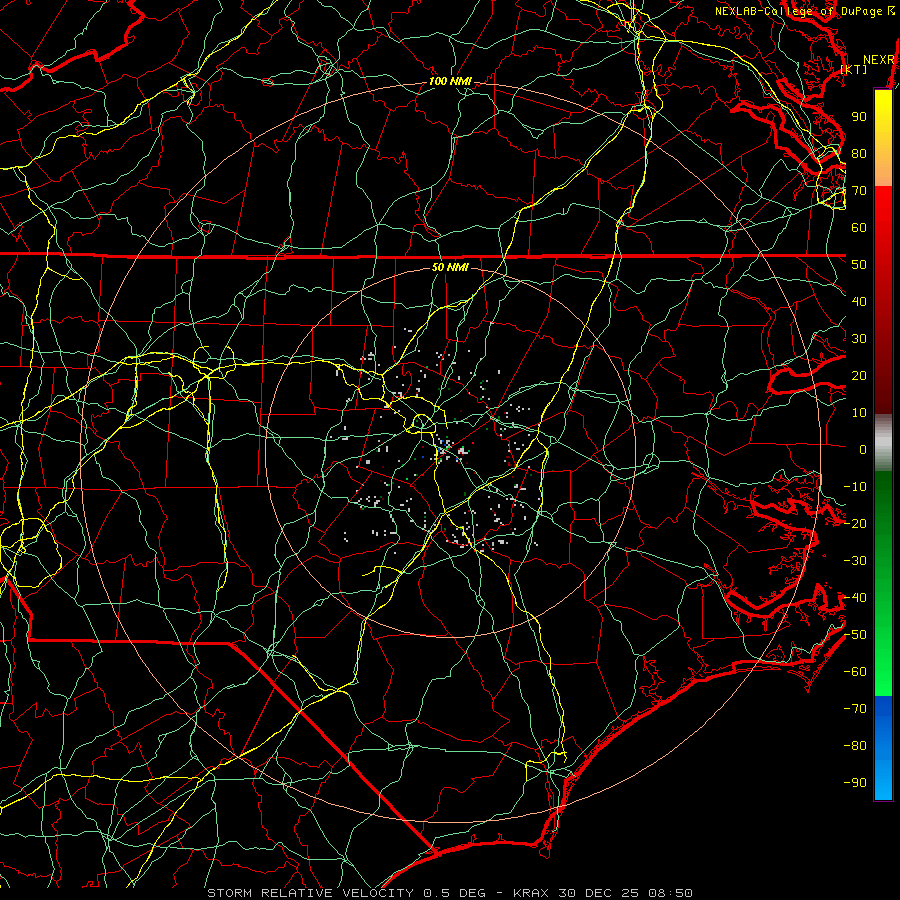Click the KRAX radar site identifier
Image resolution: width=900 pixels, height=900 pixels.
tap(530, 893)
